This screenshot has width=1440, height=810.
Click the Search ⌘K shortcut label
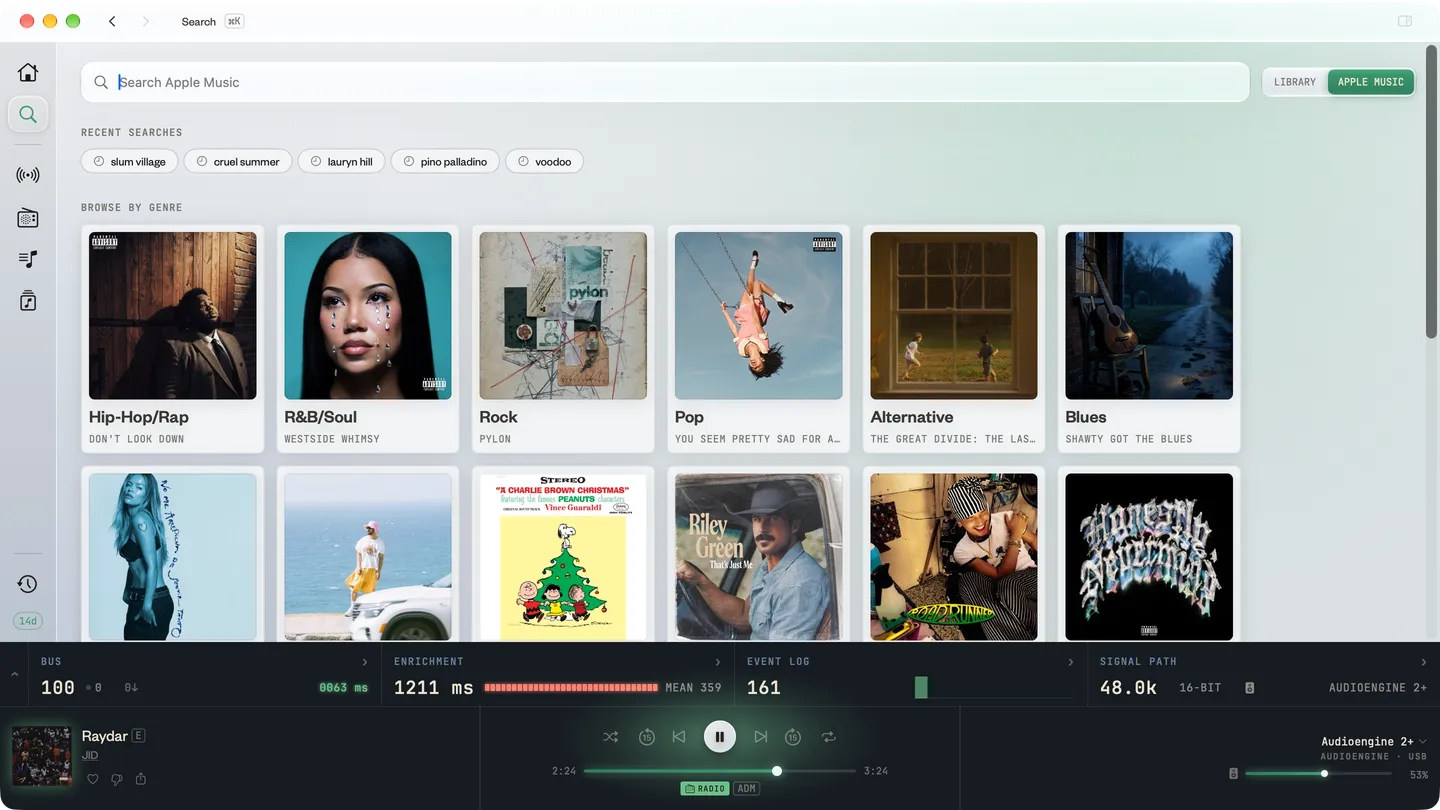tap(212, 21)
